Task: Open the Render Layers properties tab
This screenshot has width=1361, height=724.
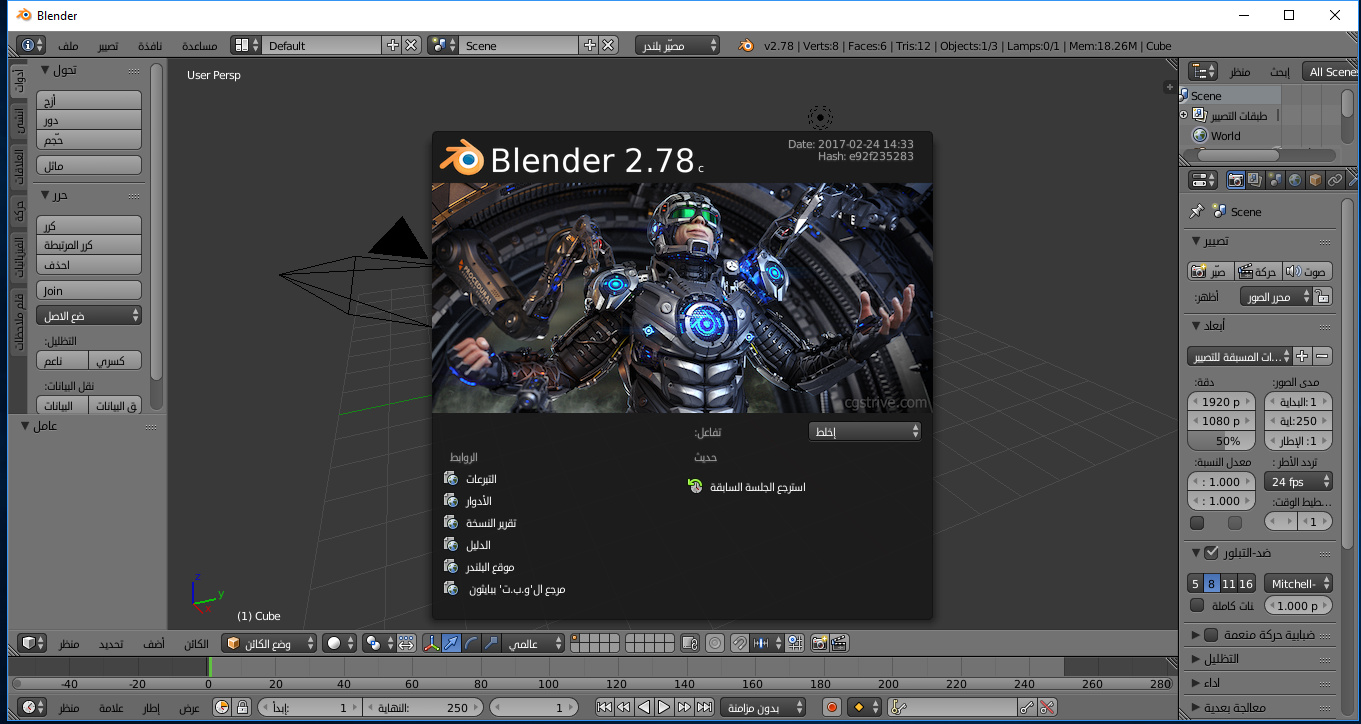Action: (x=1255, y=180)
